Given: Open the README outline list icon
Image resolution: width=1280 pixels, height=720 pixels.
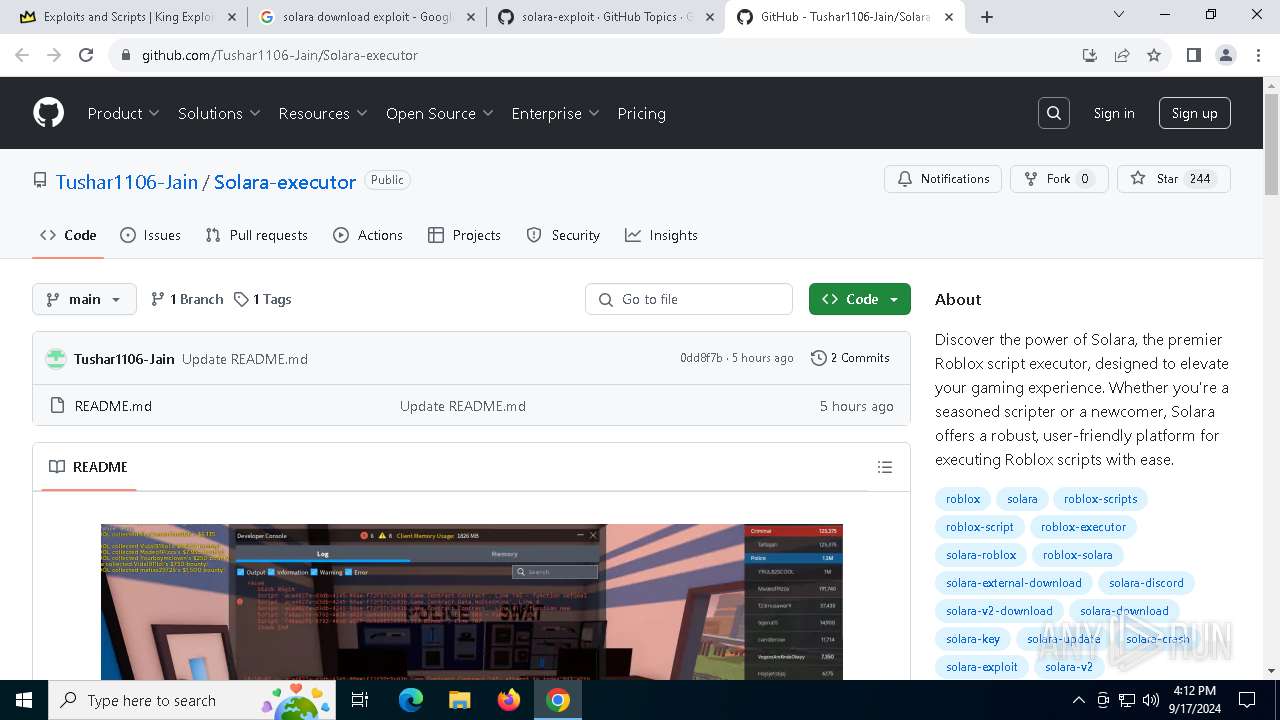Looking at the screenshot, I should pos(884,467).
